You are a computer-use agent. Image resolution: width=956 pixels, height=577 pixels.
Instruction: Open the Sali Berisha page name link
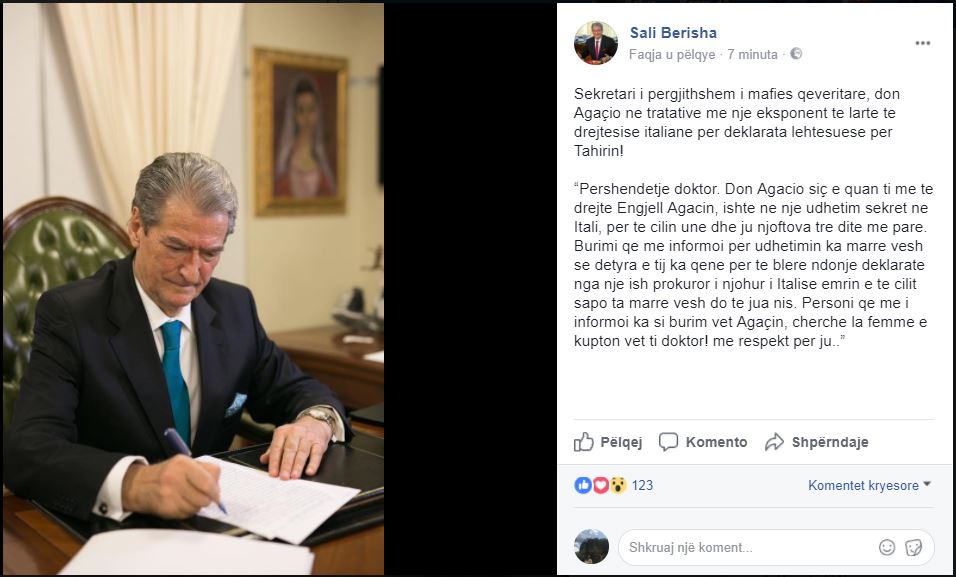tap(673, 33)
